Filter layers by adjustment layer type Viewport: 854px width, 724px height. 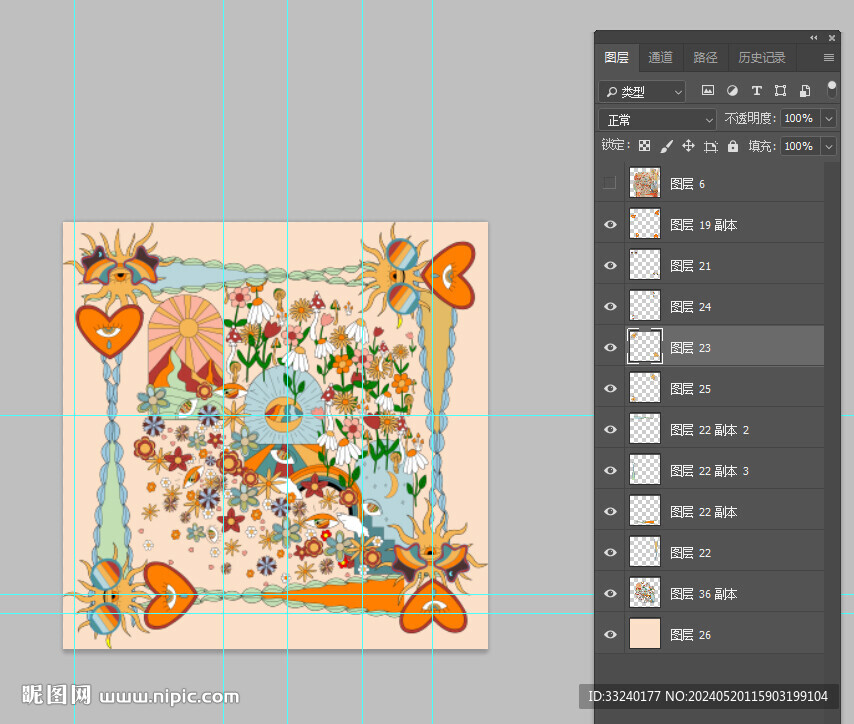click(732, 91)
